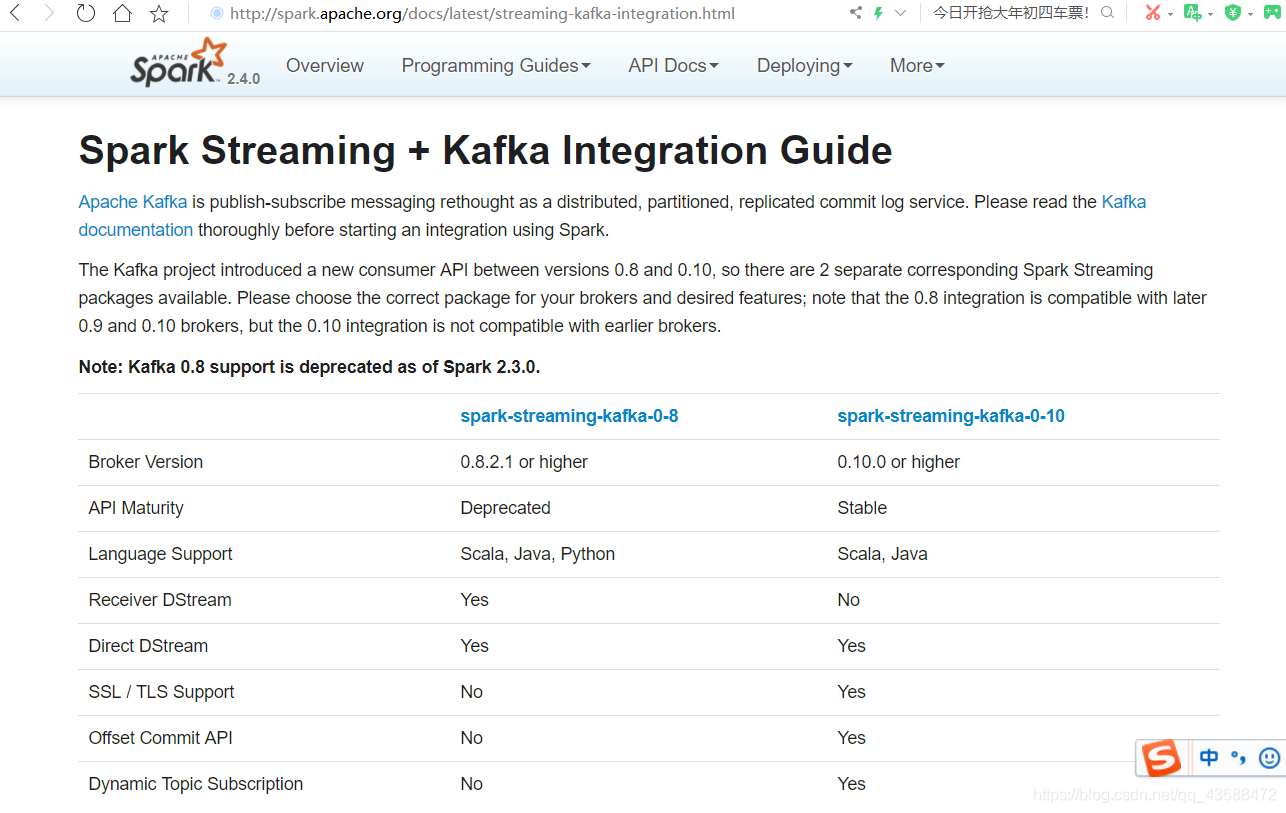The height and width of the screenshot is (813, 1286).
Task: Click the green gamepad icon
Action: coord(1273,13)
